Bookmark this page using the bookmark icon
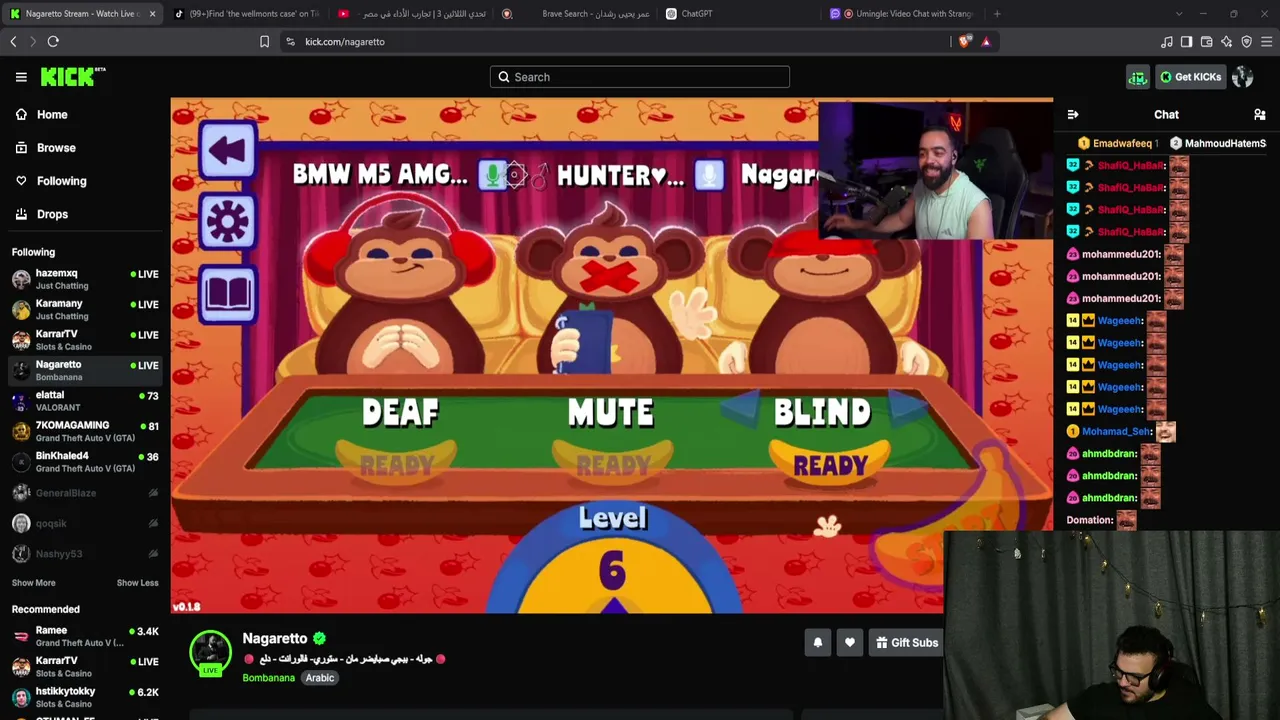 click(x=264, y=41)
